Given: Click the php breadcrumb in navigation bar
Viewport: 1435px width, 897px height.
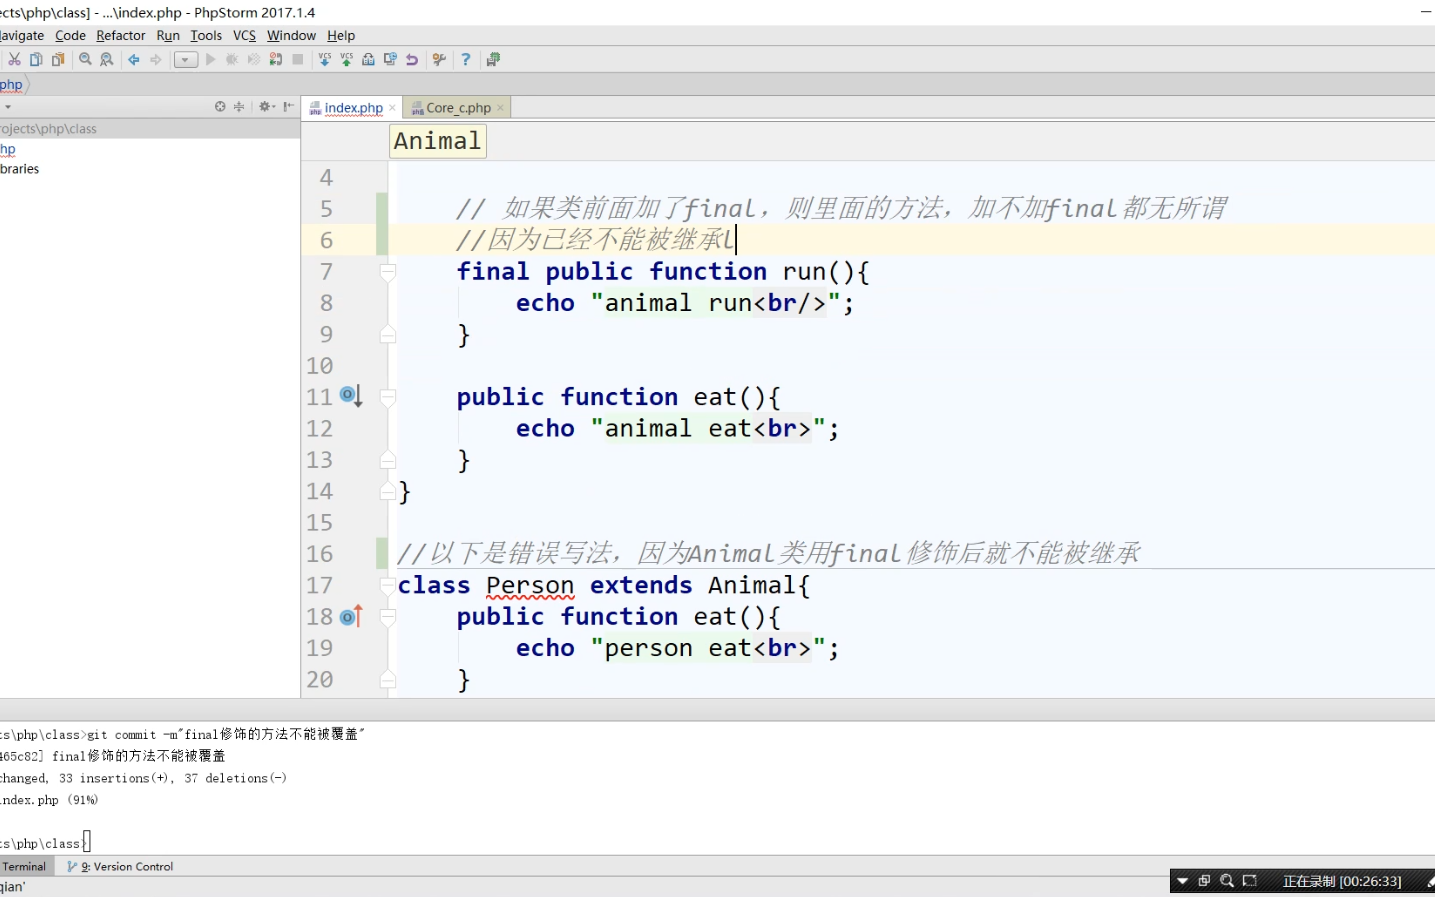Looking at the screenshot, I should pos(12,84).
